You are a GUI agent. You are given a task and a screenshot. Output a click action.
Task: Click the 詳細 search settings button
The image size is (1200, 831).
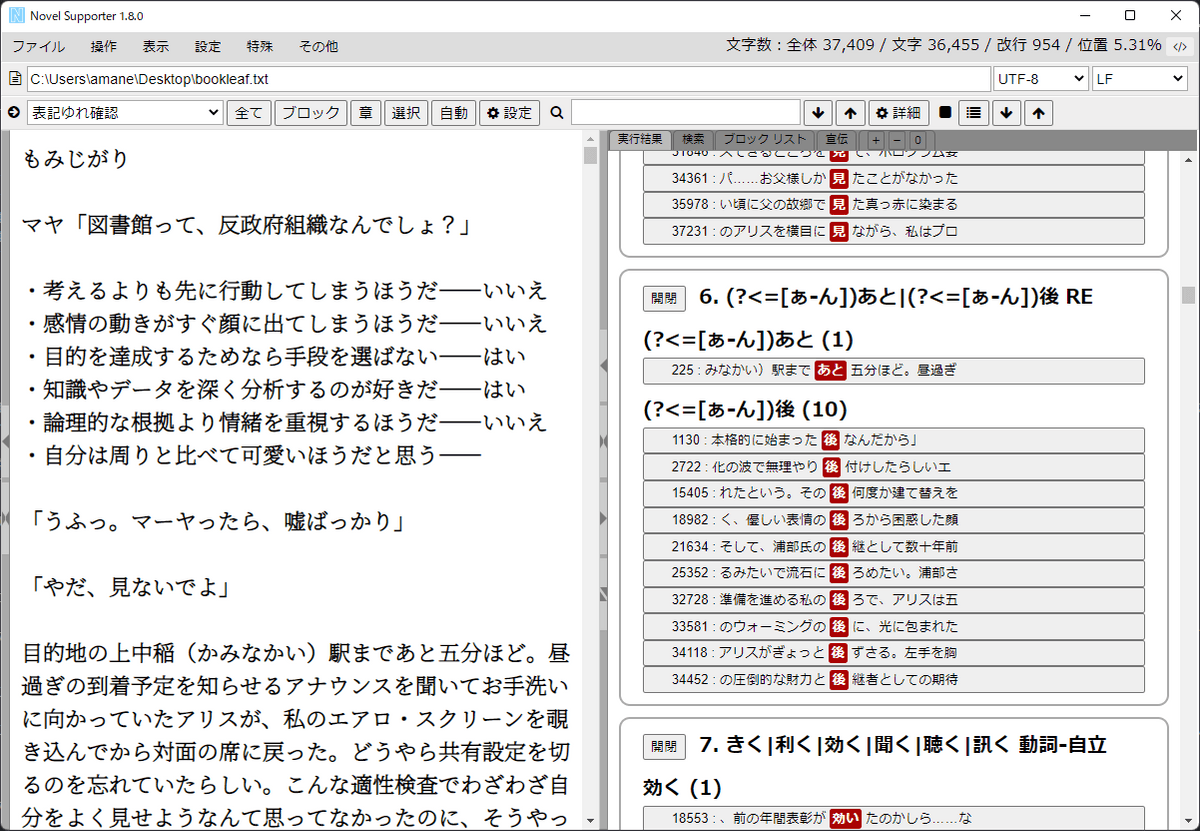(x=898, y=113)
